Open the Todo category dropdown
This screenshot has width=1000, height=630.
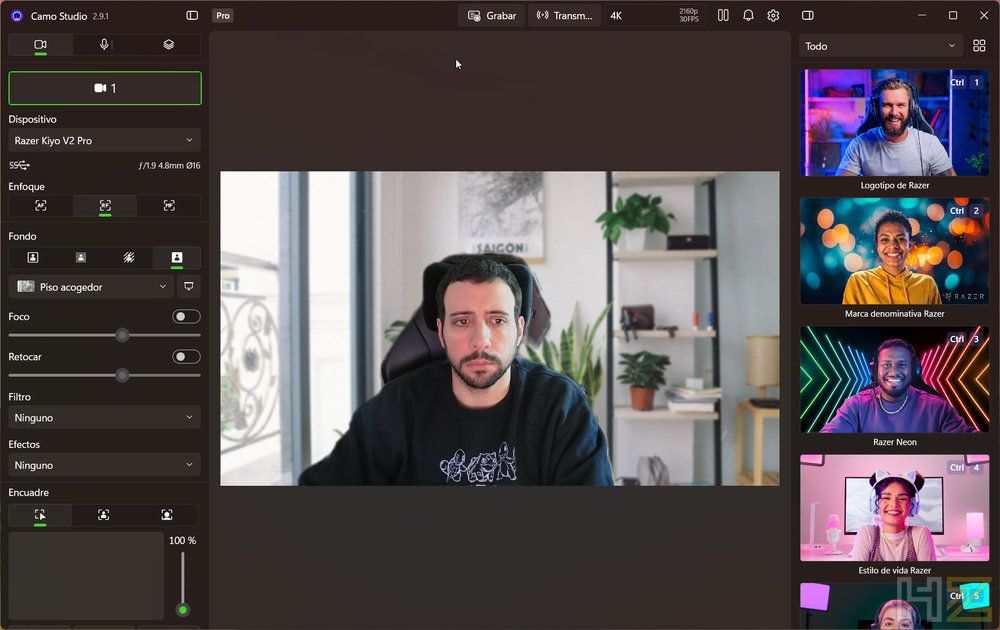881,46
